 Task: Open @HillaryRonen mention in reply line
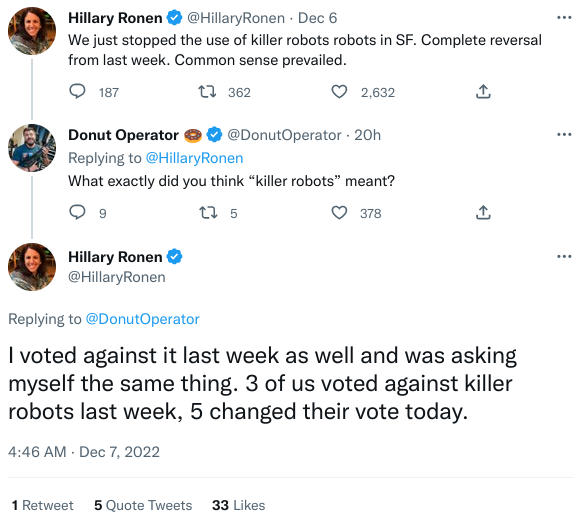click(x=194, y=158)
